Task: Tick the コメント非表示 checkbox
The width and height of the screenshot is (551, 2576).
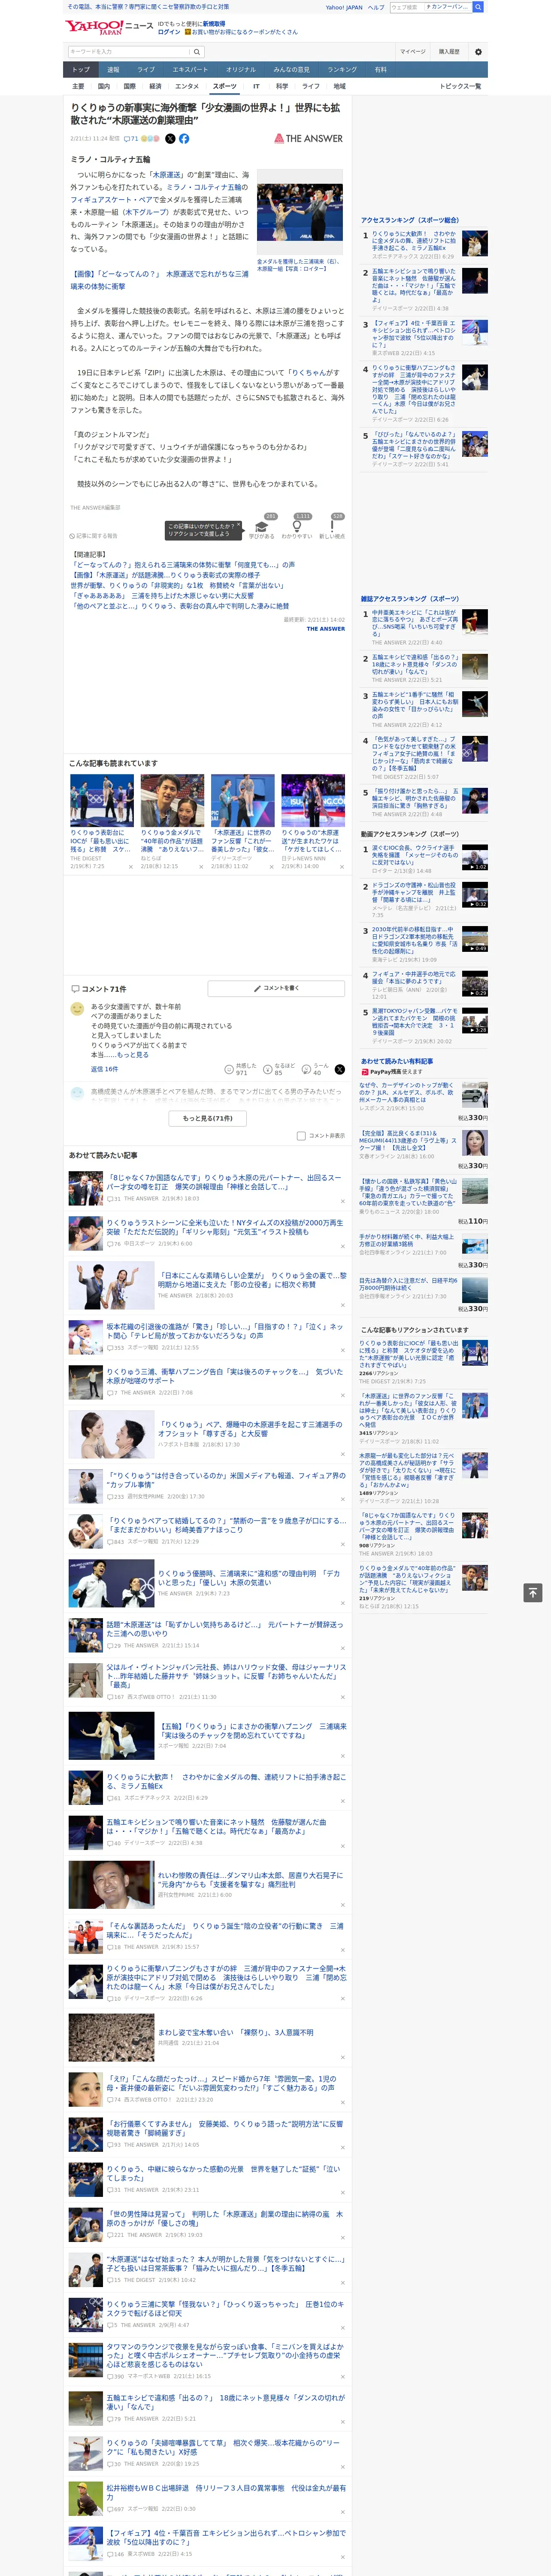Action: pyautogui.click(x=301, y=1135)
